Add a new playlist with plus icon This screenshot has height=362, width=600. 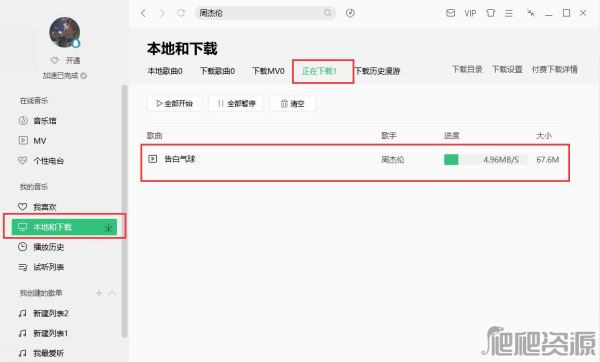[x=99, y=293]
